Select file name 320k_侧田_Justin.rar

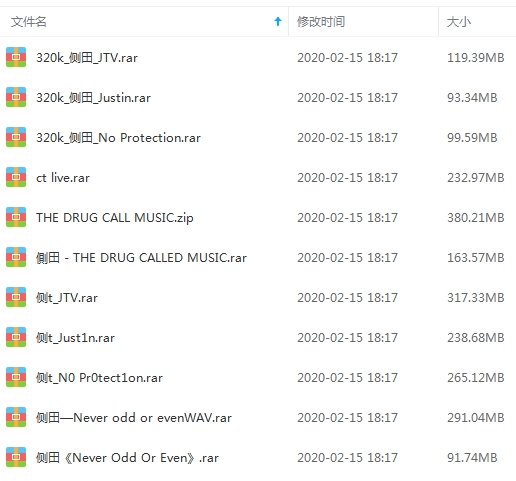click(93, 98)
